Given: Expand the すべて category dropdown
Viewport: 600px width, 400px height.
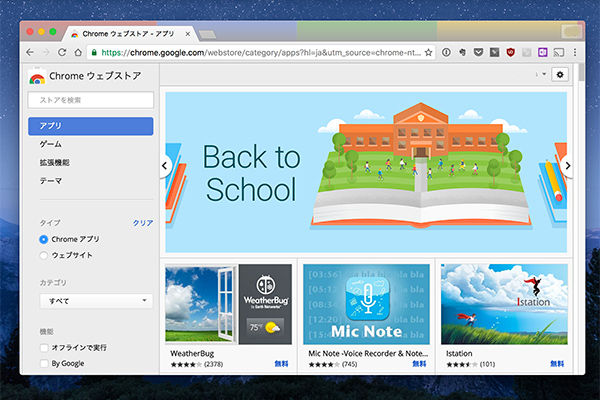Looking at the screenshot, I should click(x=96, y=301).
